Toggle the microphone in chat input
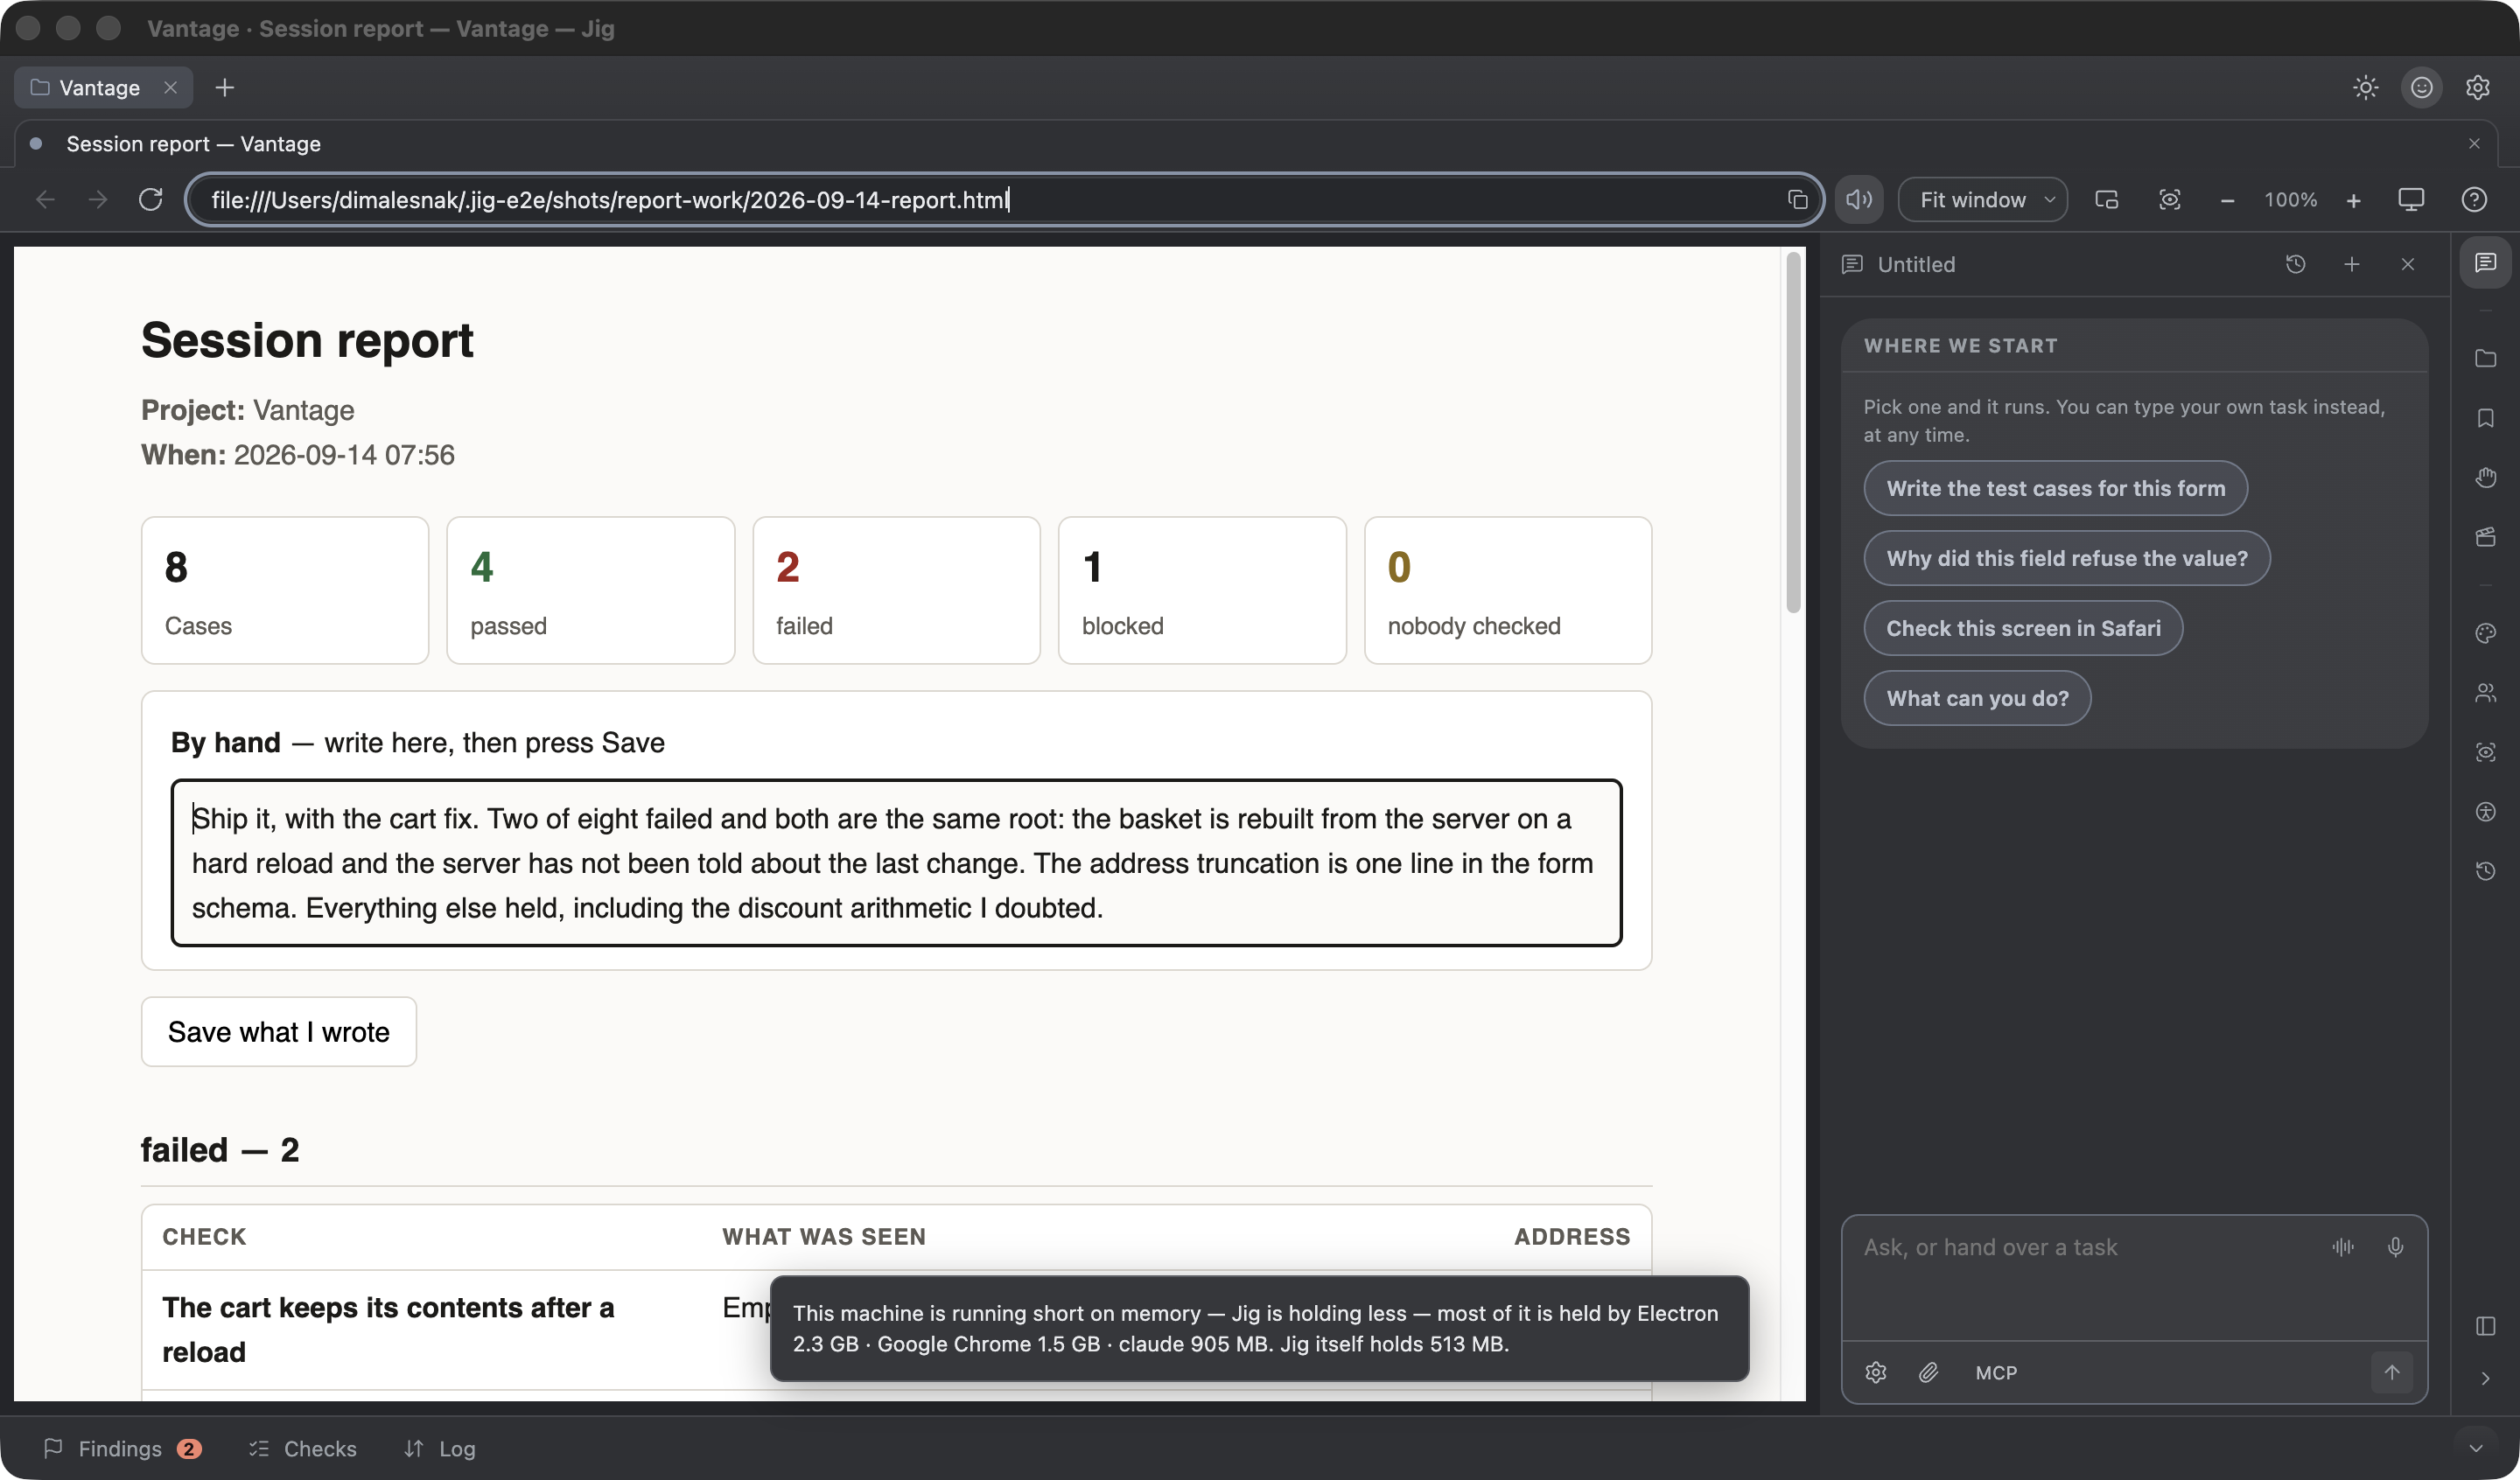 (2395, 1247)
